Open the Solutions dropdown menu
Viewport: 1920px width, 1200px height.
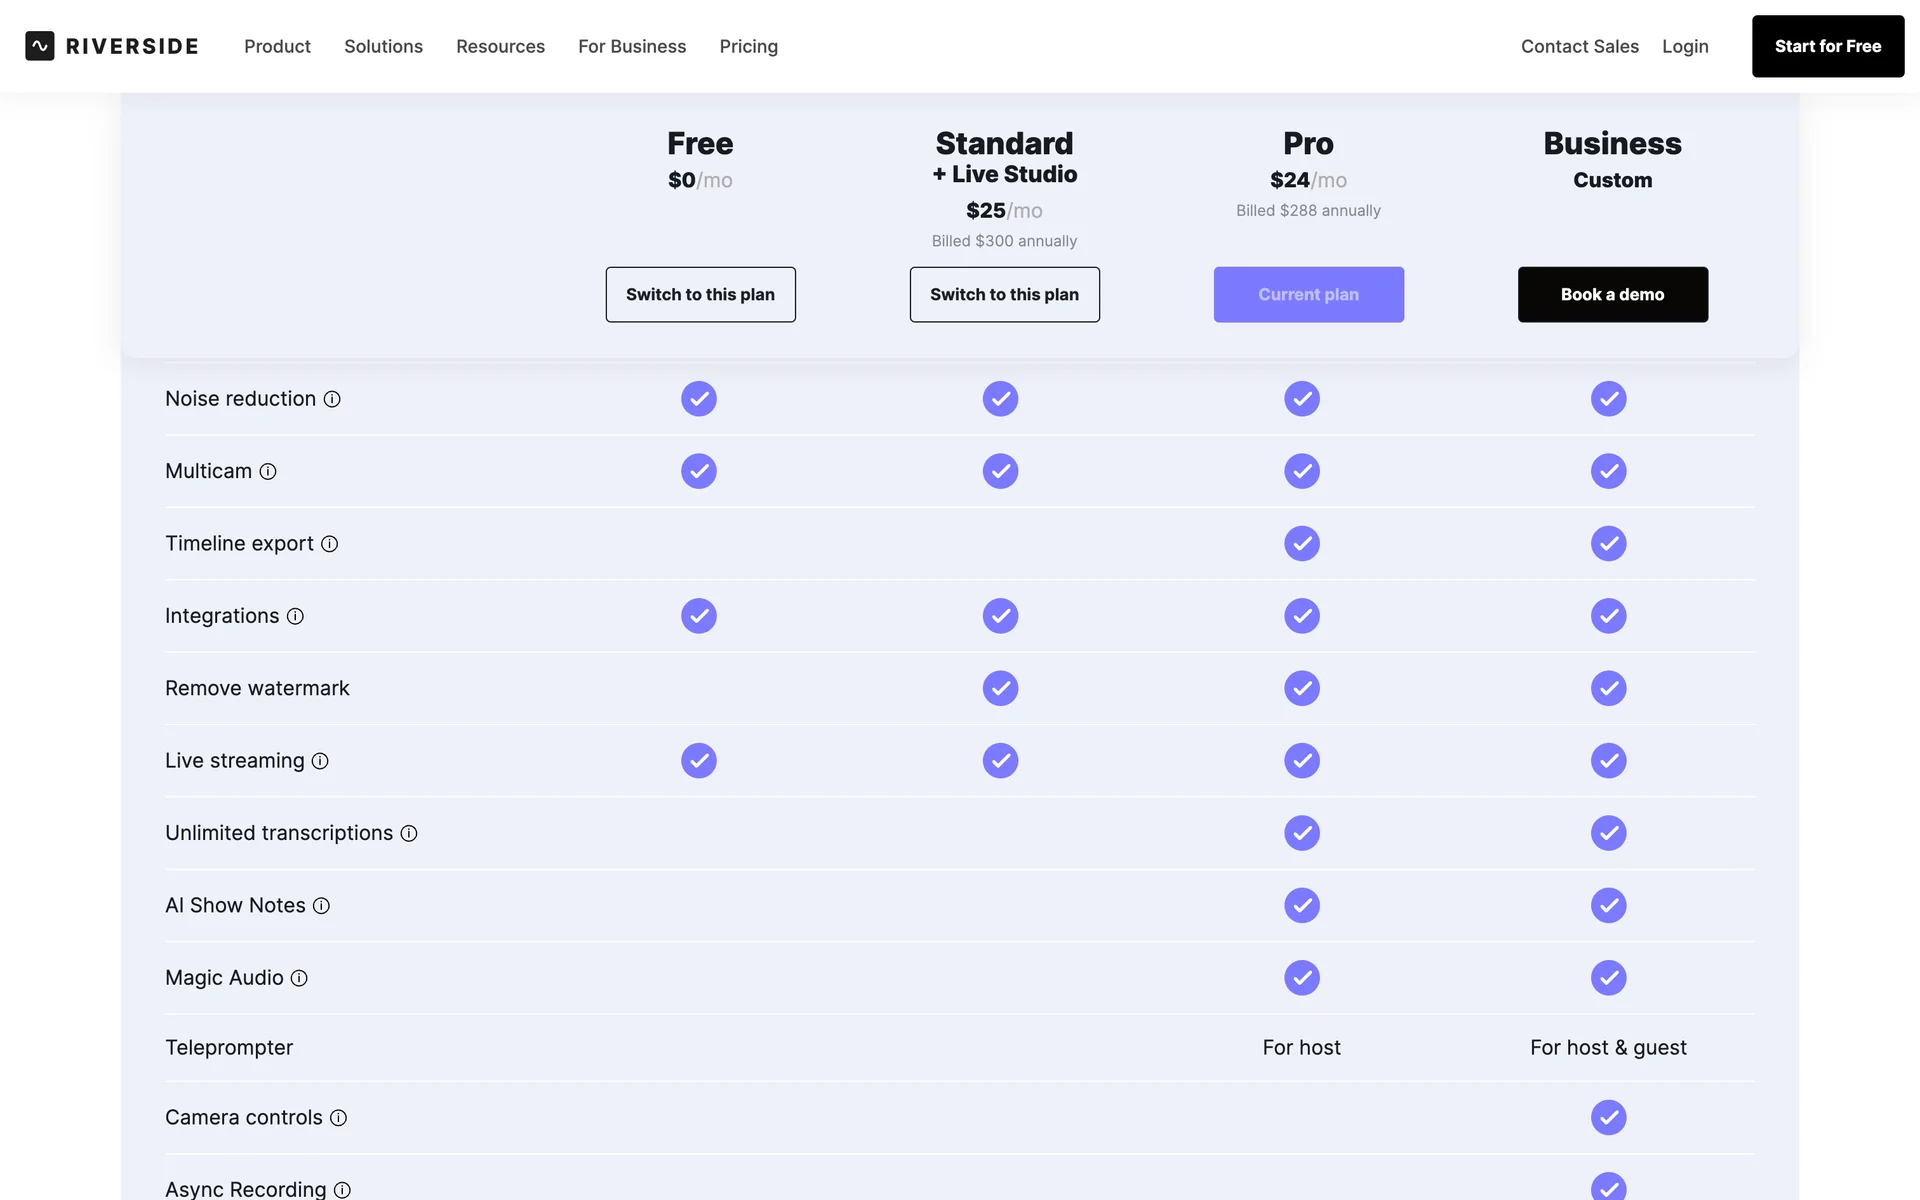point(383,46)
